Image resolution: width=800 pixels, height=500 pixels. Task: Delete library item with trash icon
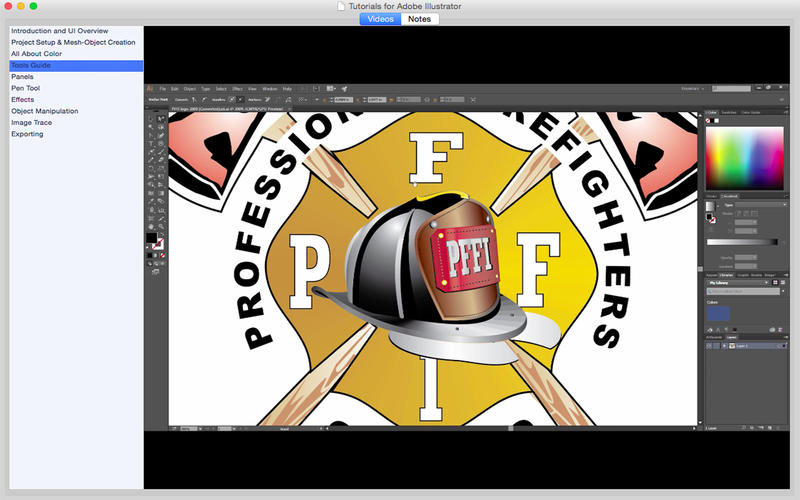point(780,330)
